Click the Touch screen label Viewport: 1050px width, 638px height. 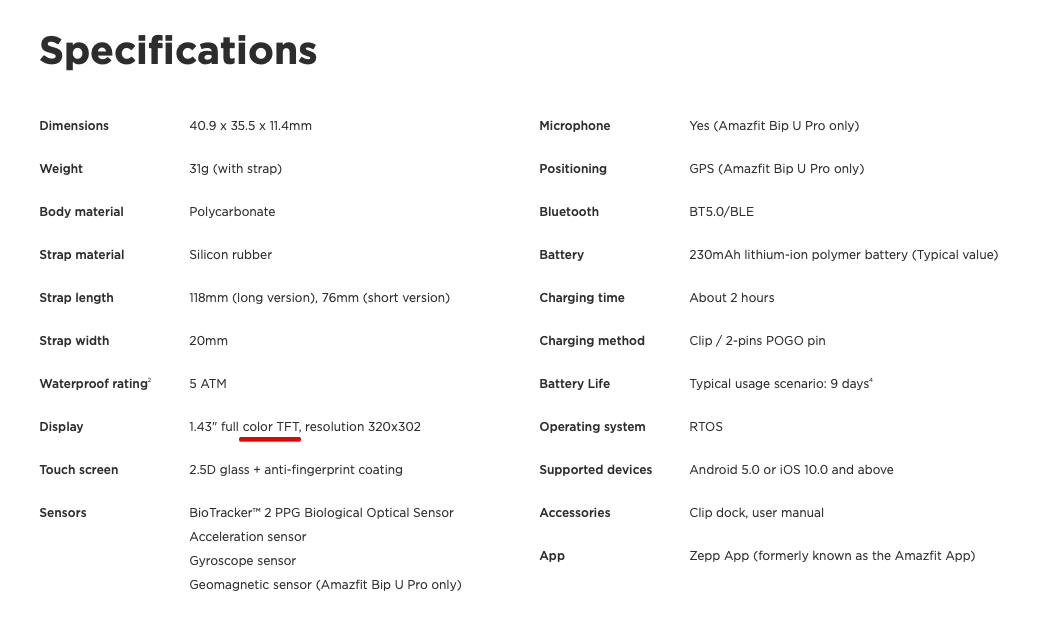coord(78,470)
